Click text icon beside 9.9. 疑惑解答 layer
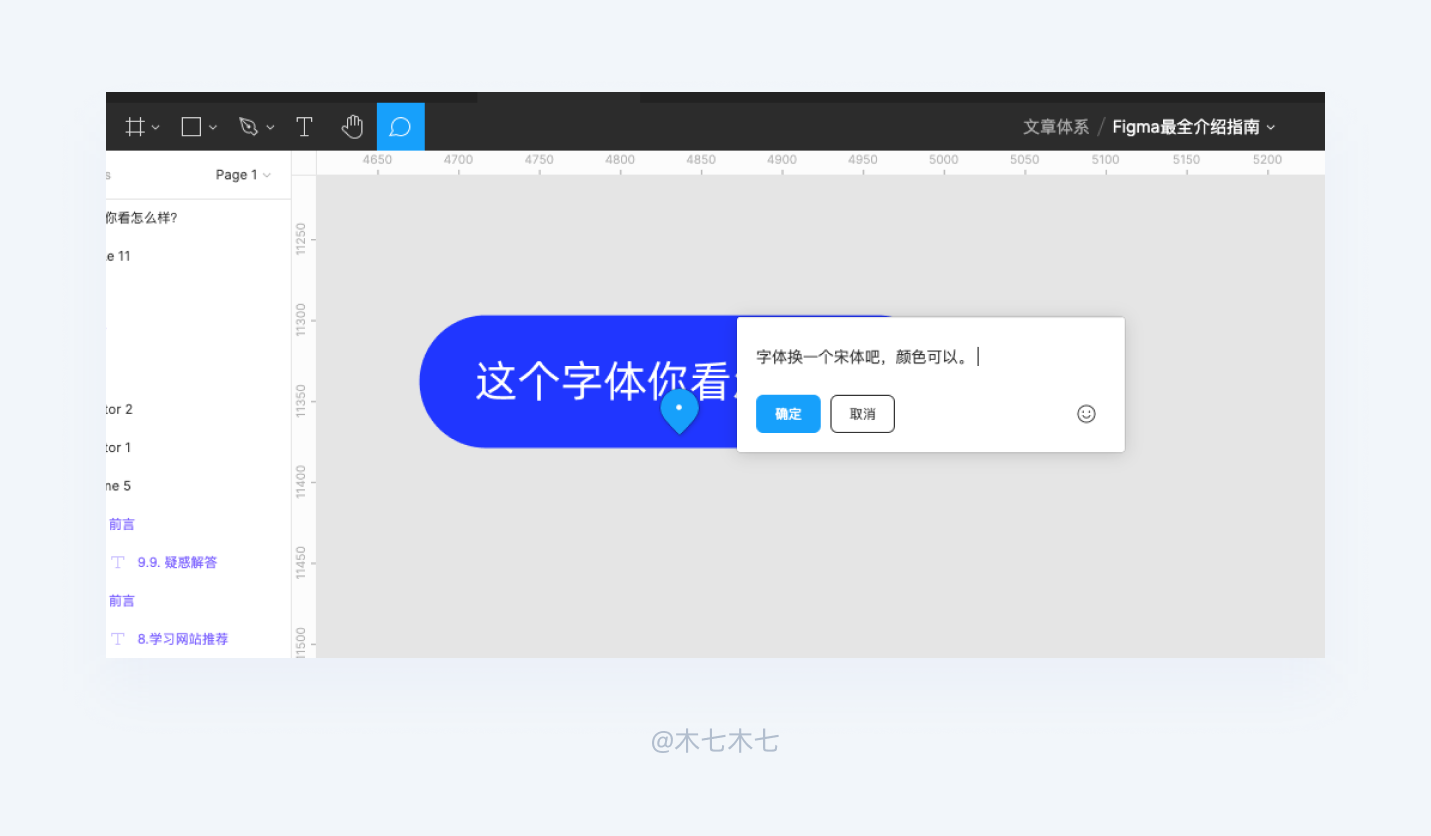 click(118, 562)
